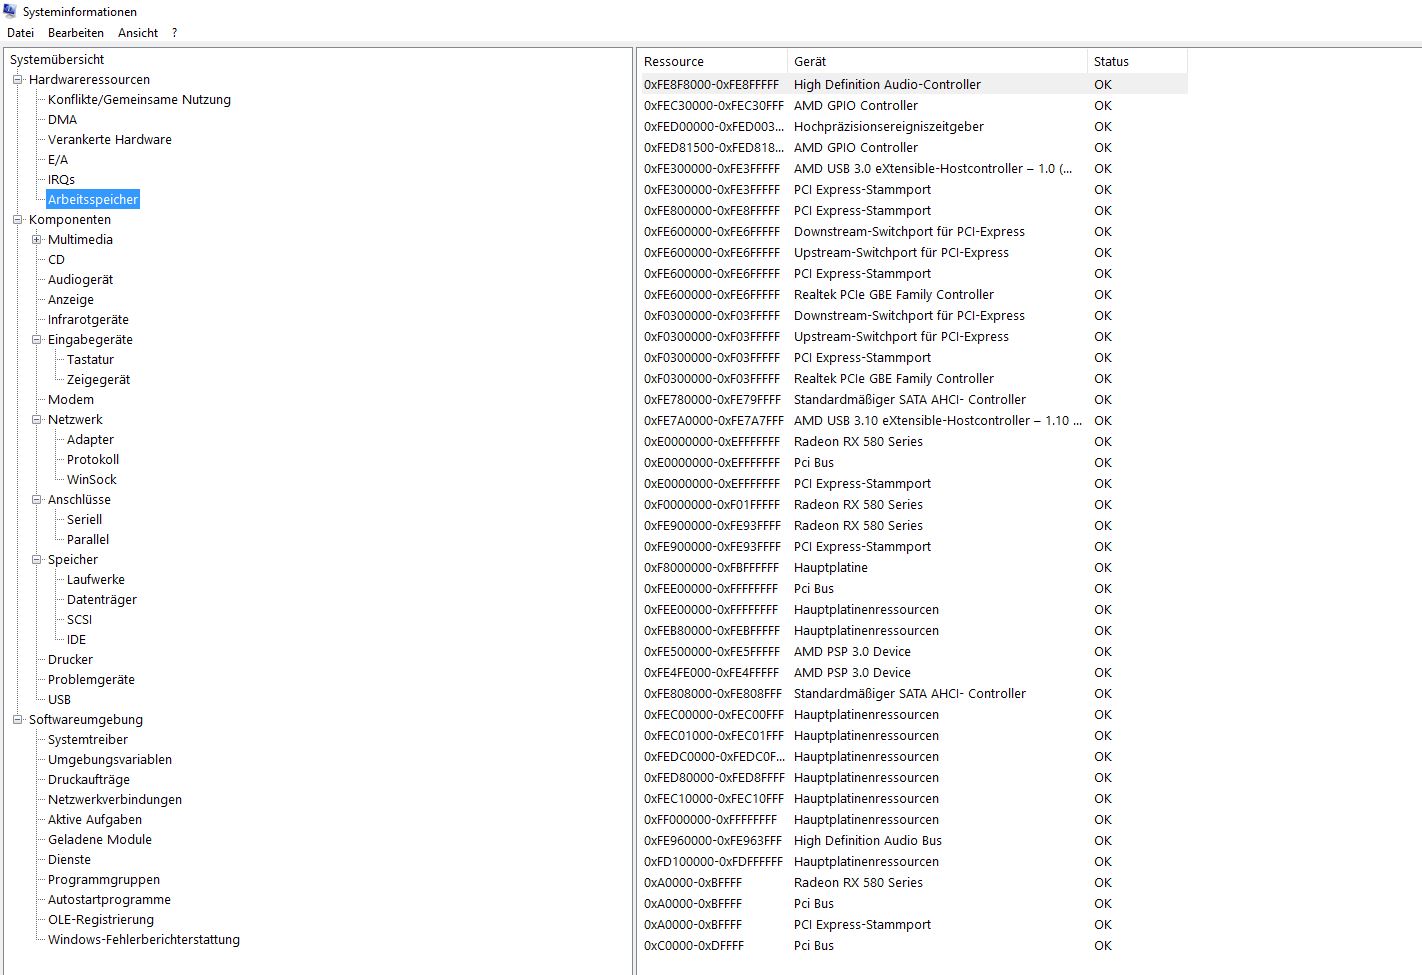Sort by the Gerät column header
This screenshot has height=975, width=1422.
point(937,61)
